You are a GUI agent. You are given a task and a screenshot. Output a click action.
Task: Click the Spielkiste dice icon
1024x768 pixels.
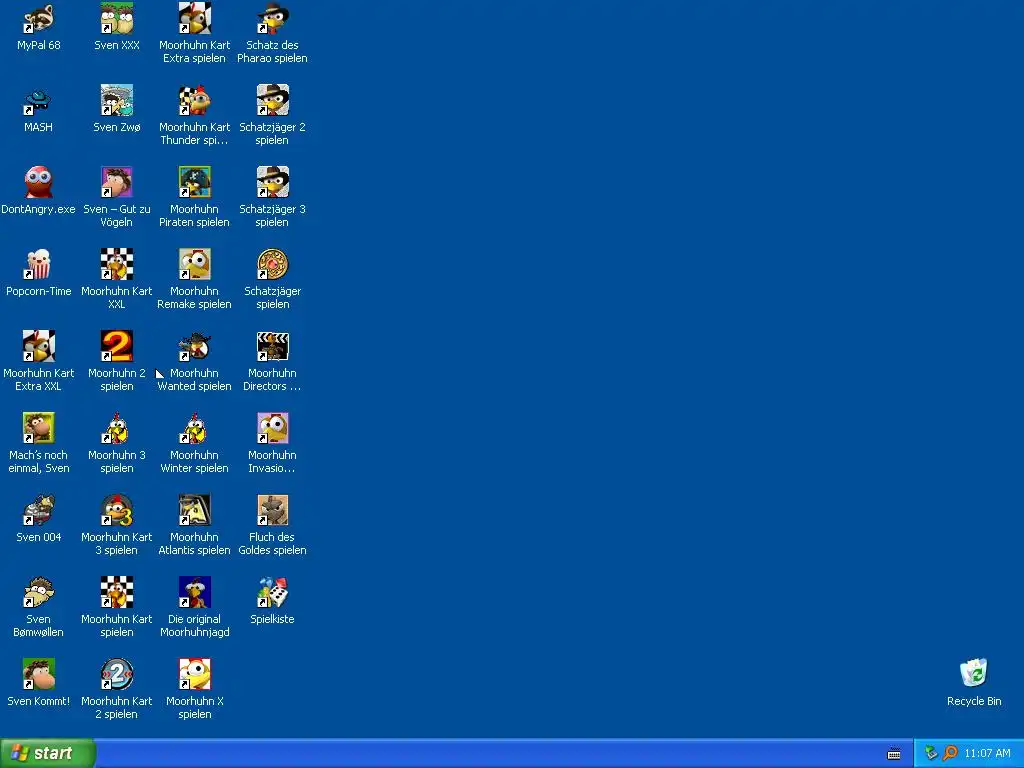click(272, 592)
